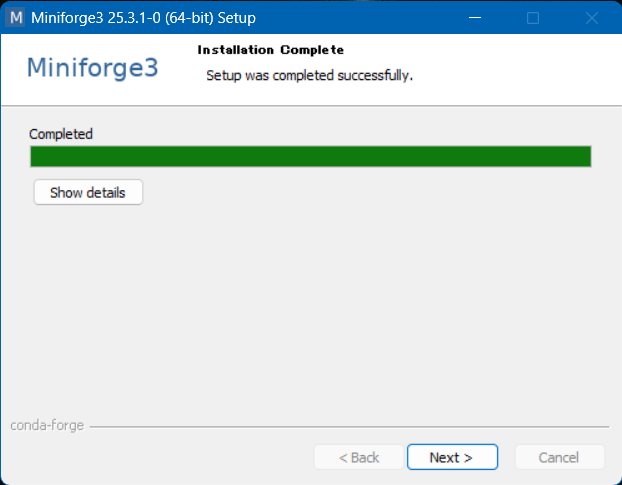622x485 pixels.
Task: Click the divider line beside conda-forge
Action: pos(350,426)
